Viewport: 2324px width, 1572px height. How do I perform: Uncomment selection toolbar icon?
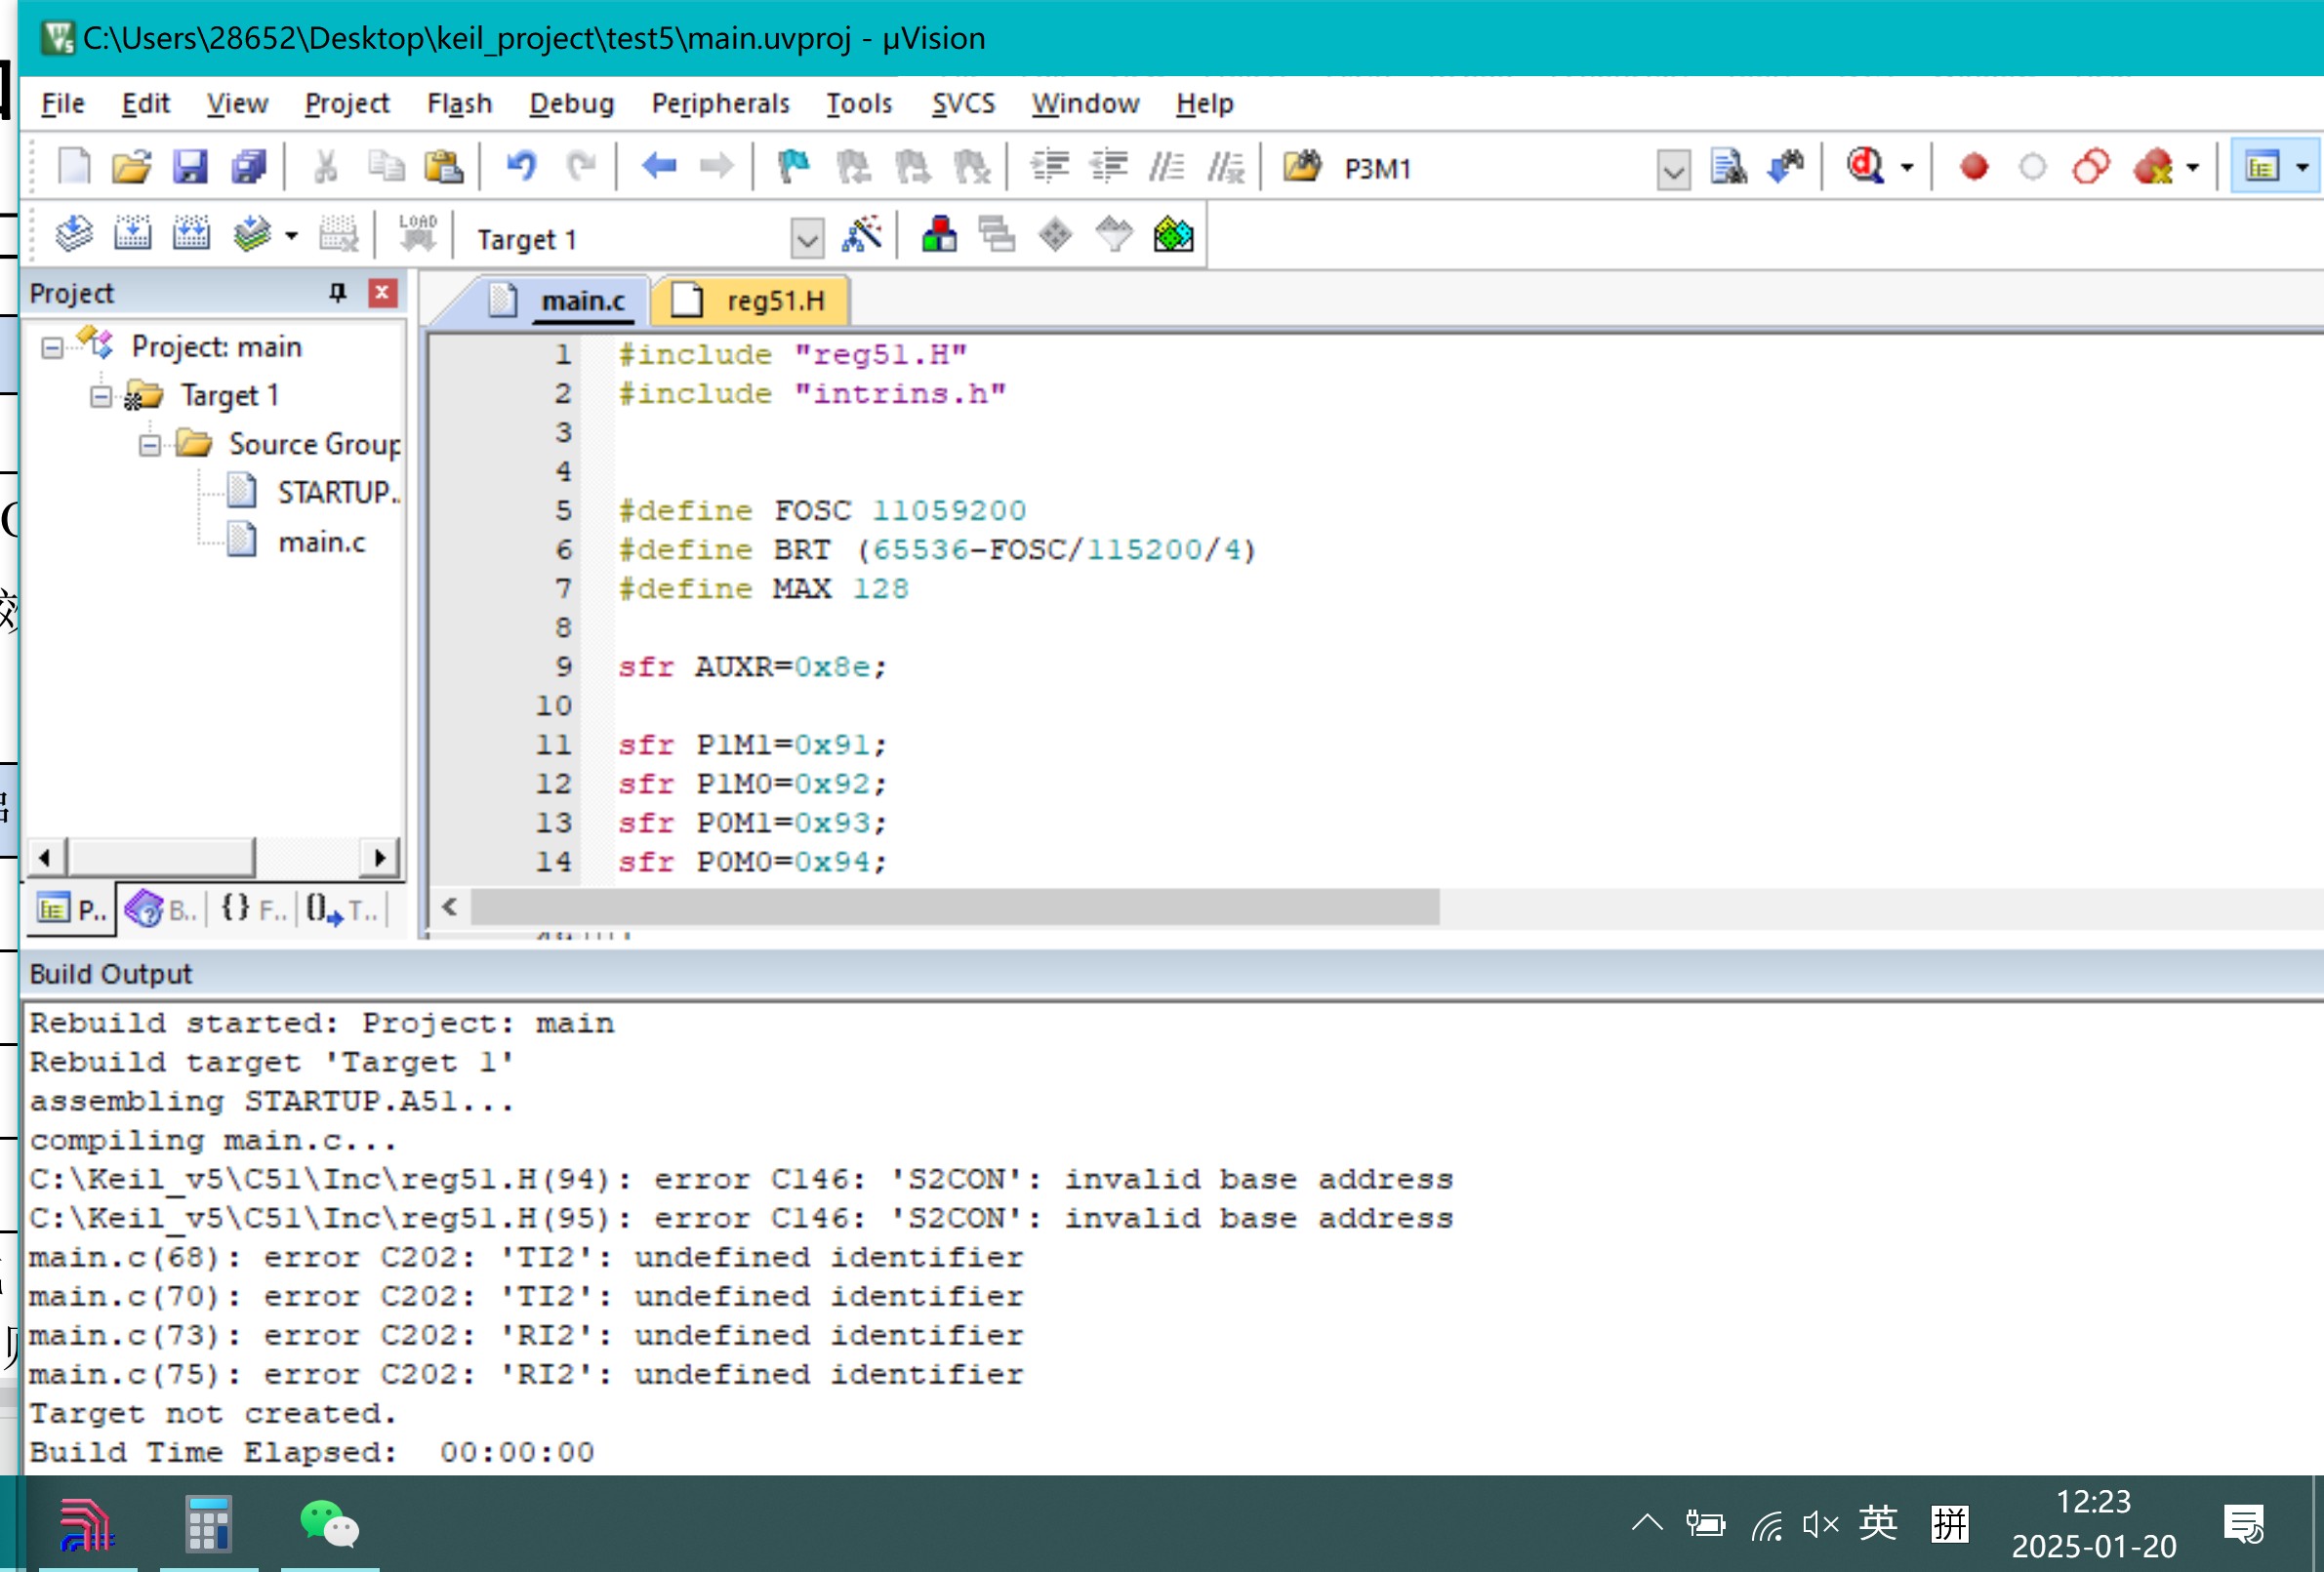click(x=1226, y=166)
